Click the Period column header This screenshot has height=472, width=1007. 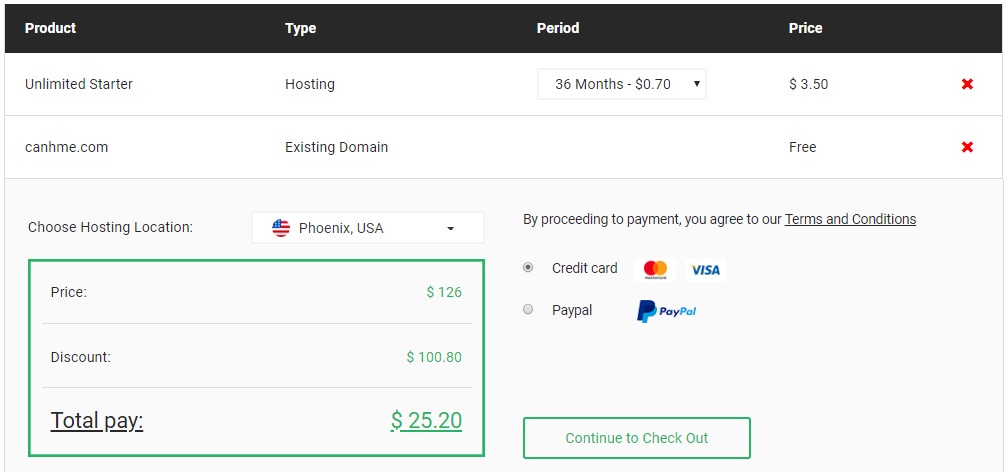click(x=558, y=28)
